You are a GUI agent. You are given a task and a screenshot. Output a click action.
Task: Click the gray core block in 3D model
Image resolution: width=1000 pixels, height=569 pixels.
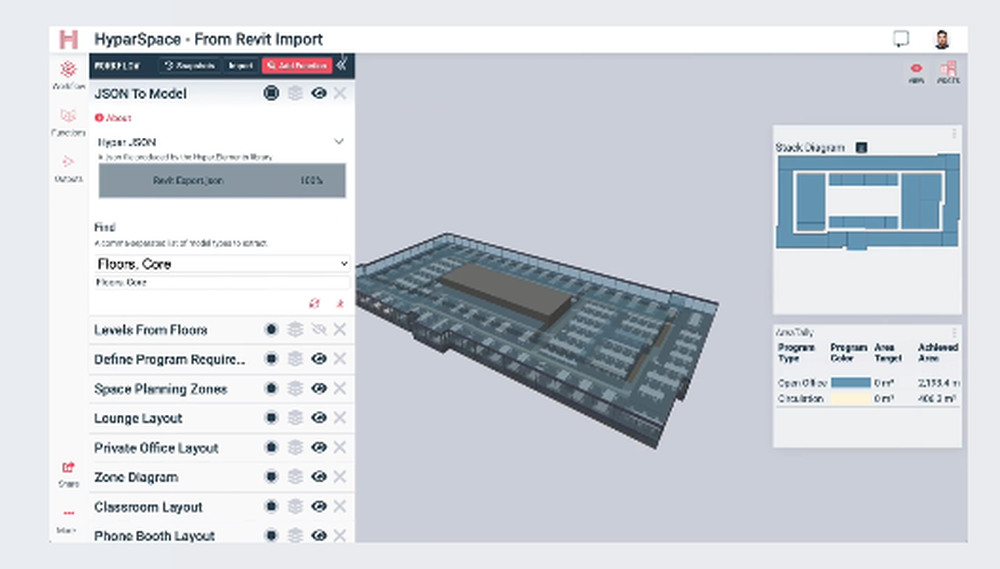pyautogui.click(x=507, y=292)
